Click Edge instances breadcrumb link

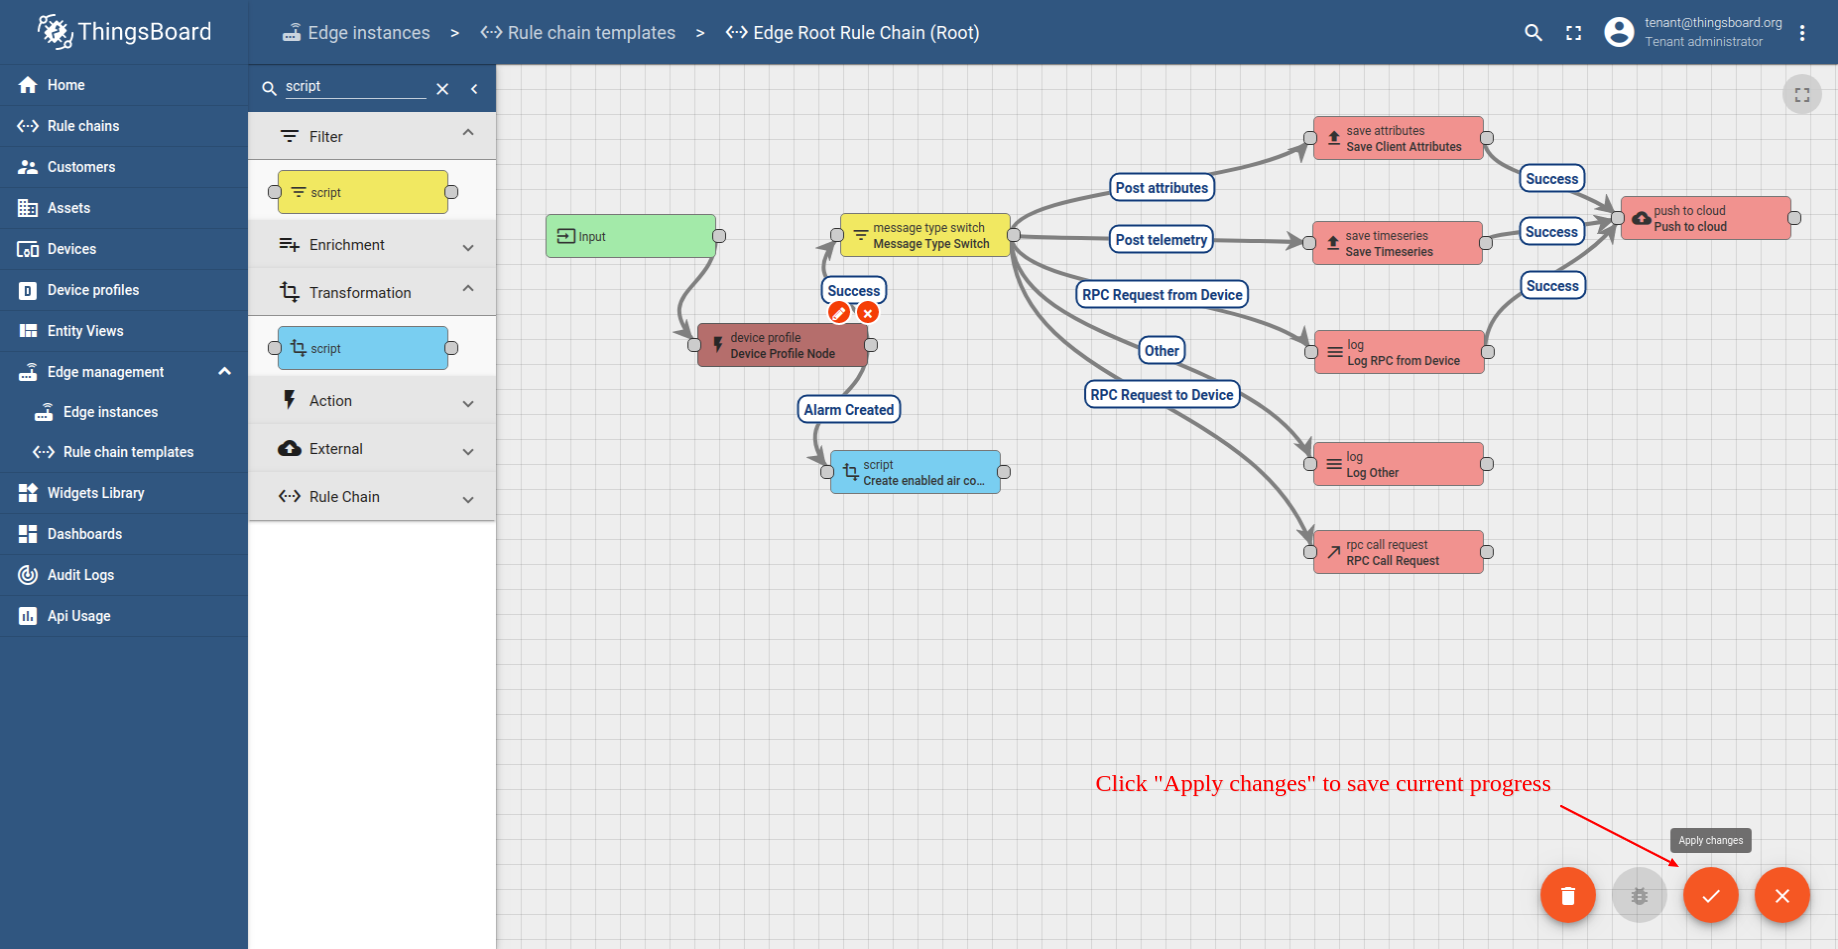[356, 33]
